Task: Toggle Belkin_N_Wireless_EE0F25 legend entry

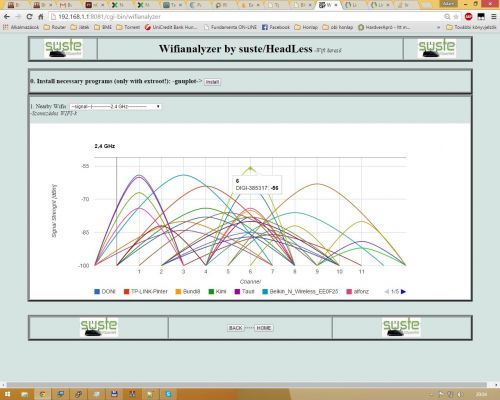Action: [x=300, y=292]
